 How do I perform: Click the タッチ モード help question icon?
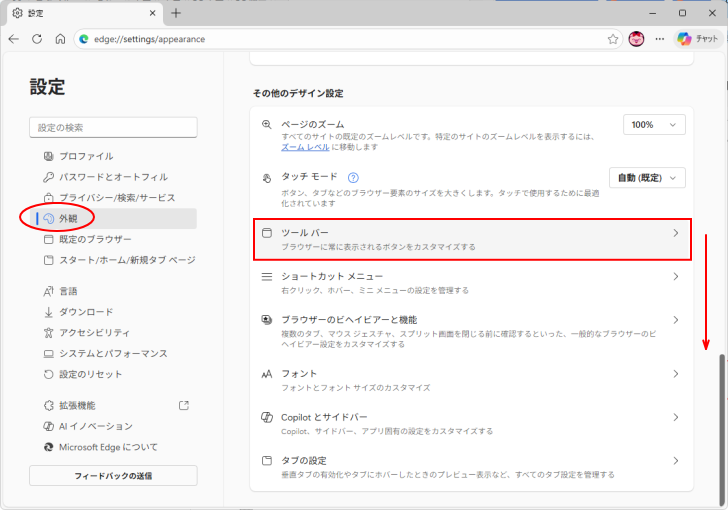click(x=353, y=177)
